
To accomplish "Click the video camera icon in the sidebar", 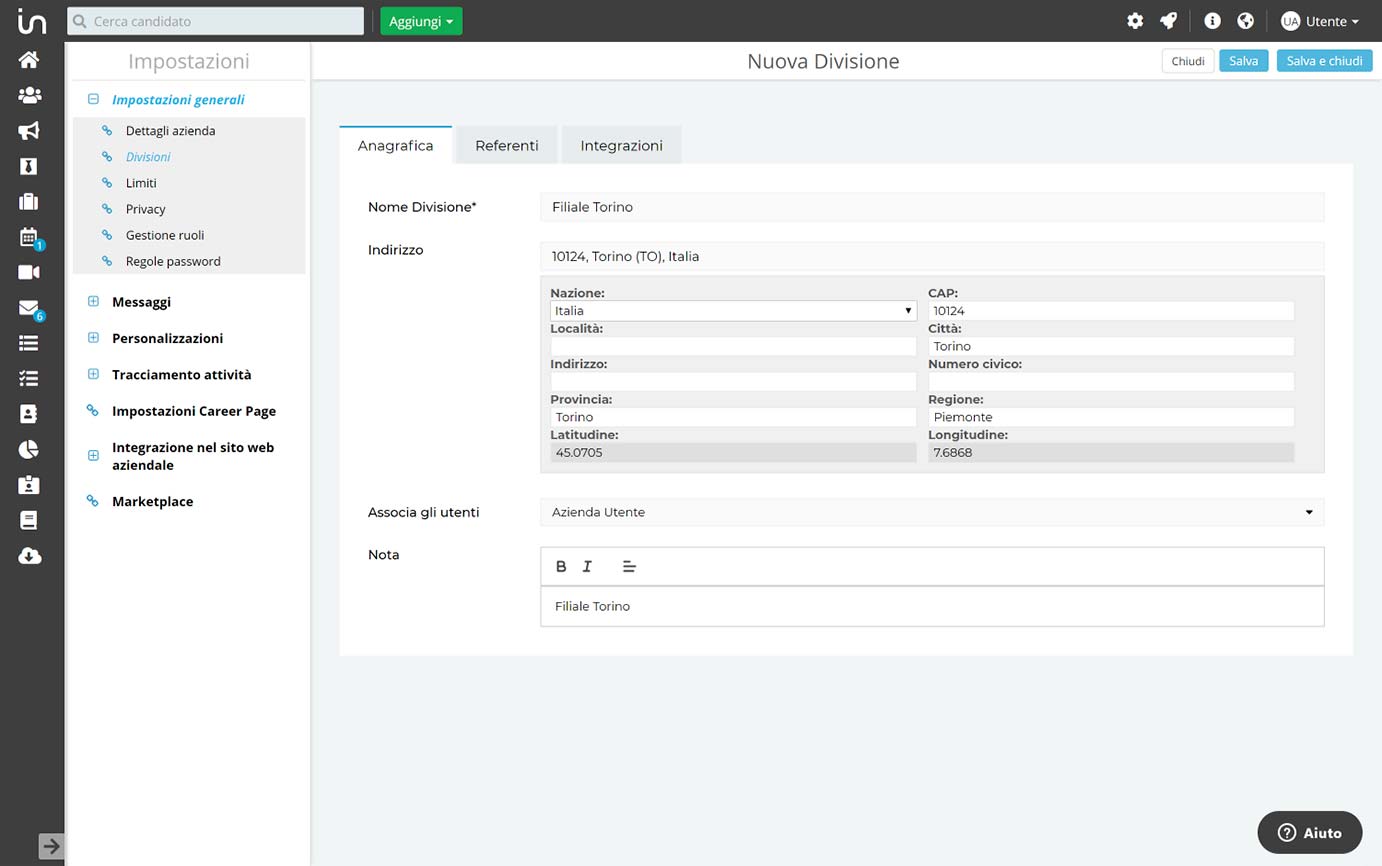I will [29, 272].
